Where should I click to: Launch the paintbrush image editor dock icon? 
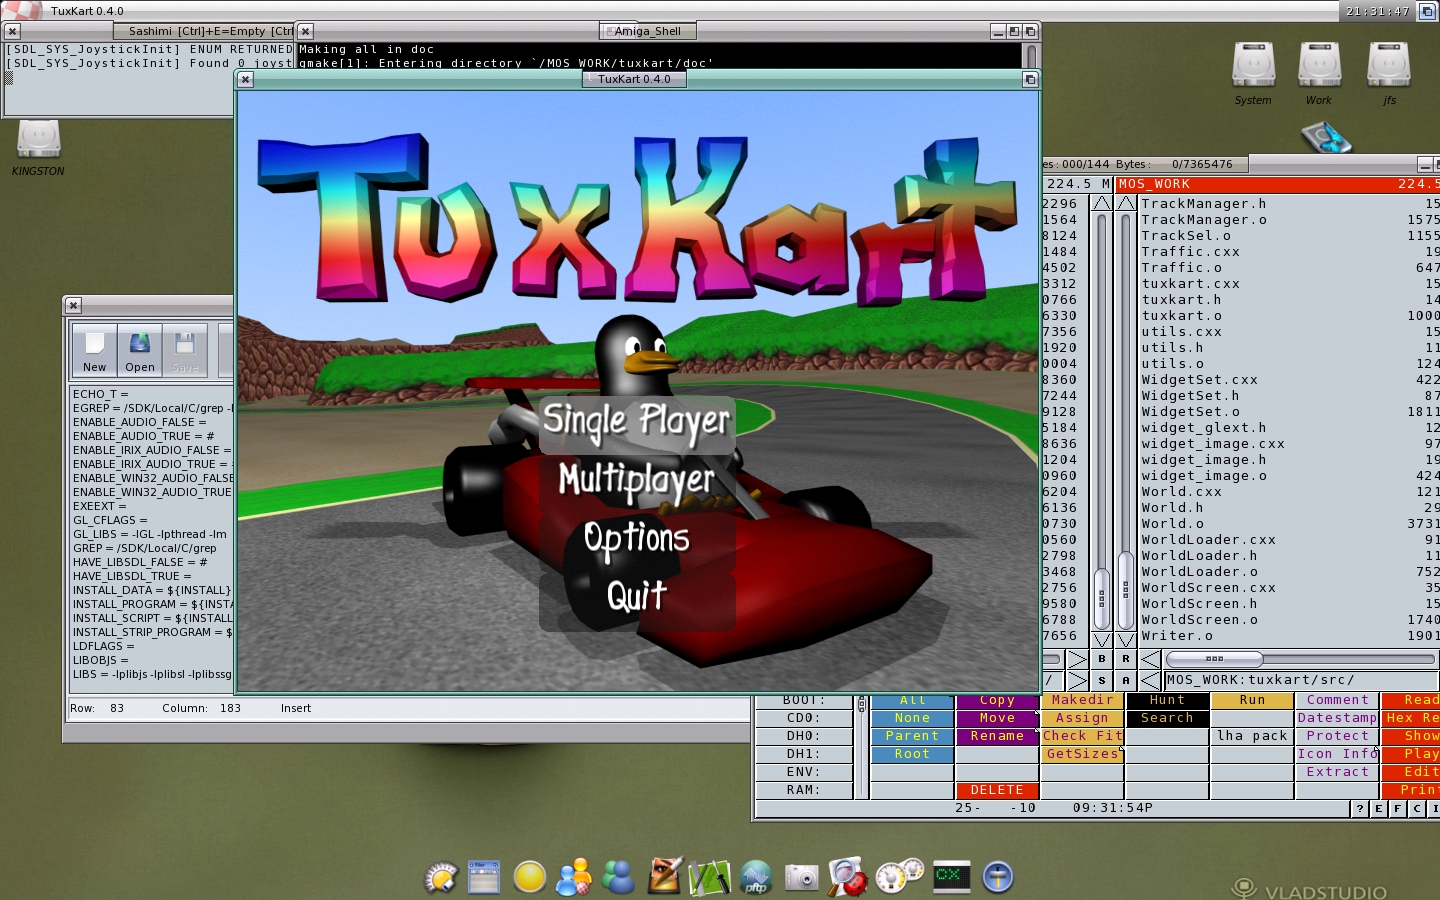664,876
